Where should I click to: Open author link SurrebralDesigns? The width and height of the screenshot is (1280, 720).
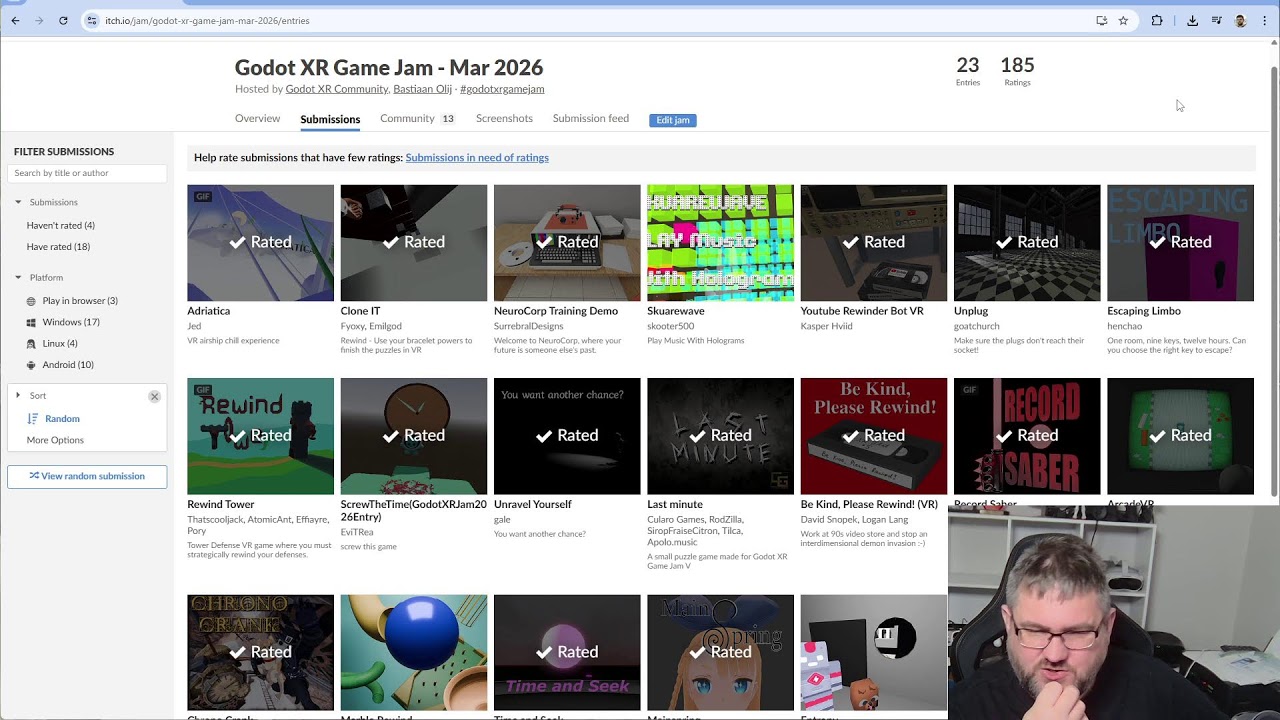click(x=528, y=326)
